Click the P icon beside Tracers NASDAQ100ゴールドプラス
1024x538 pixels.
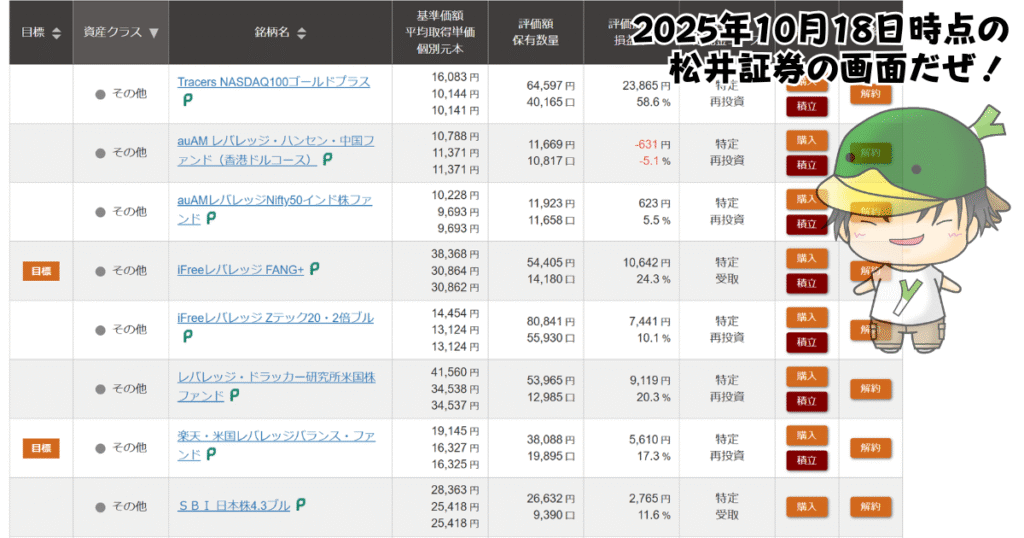[187, 100]
